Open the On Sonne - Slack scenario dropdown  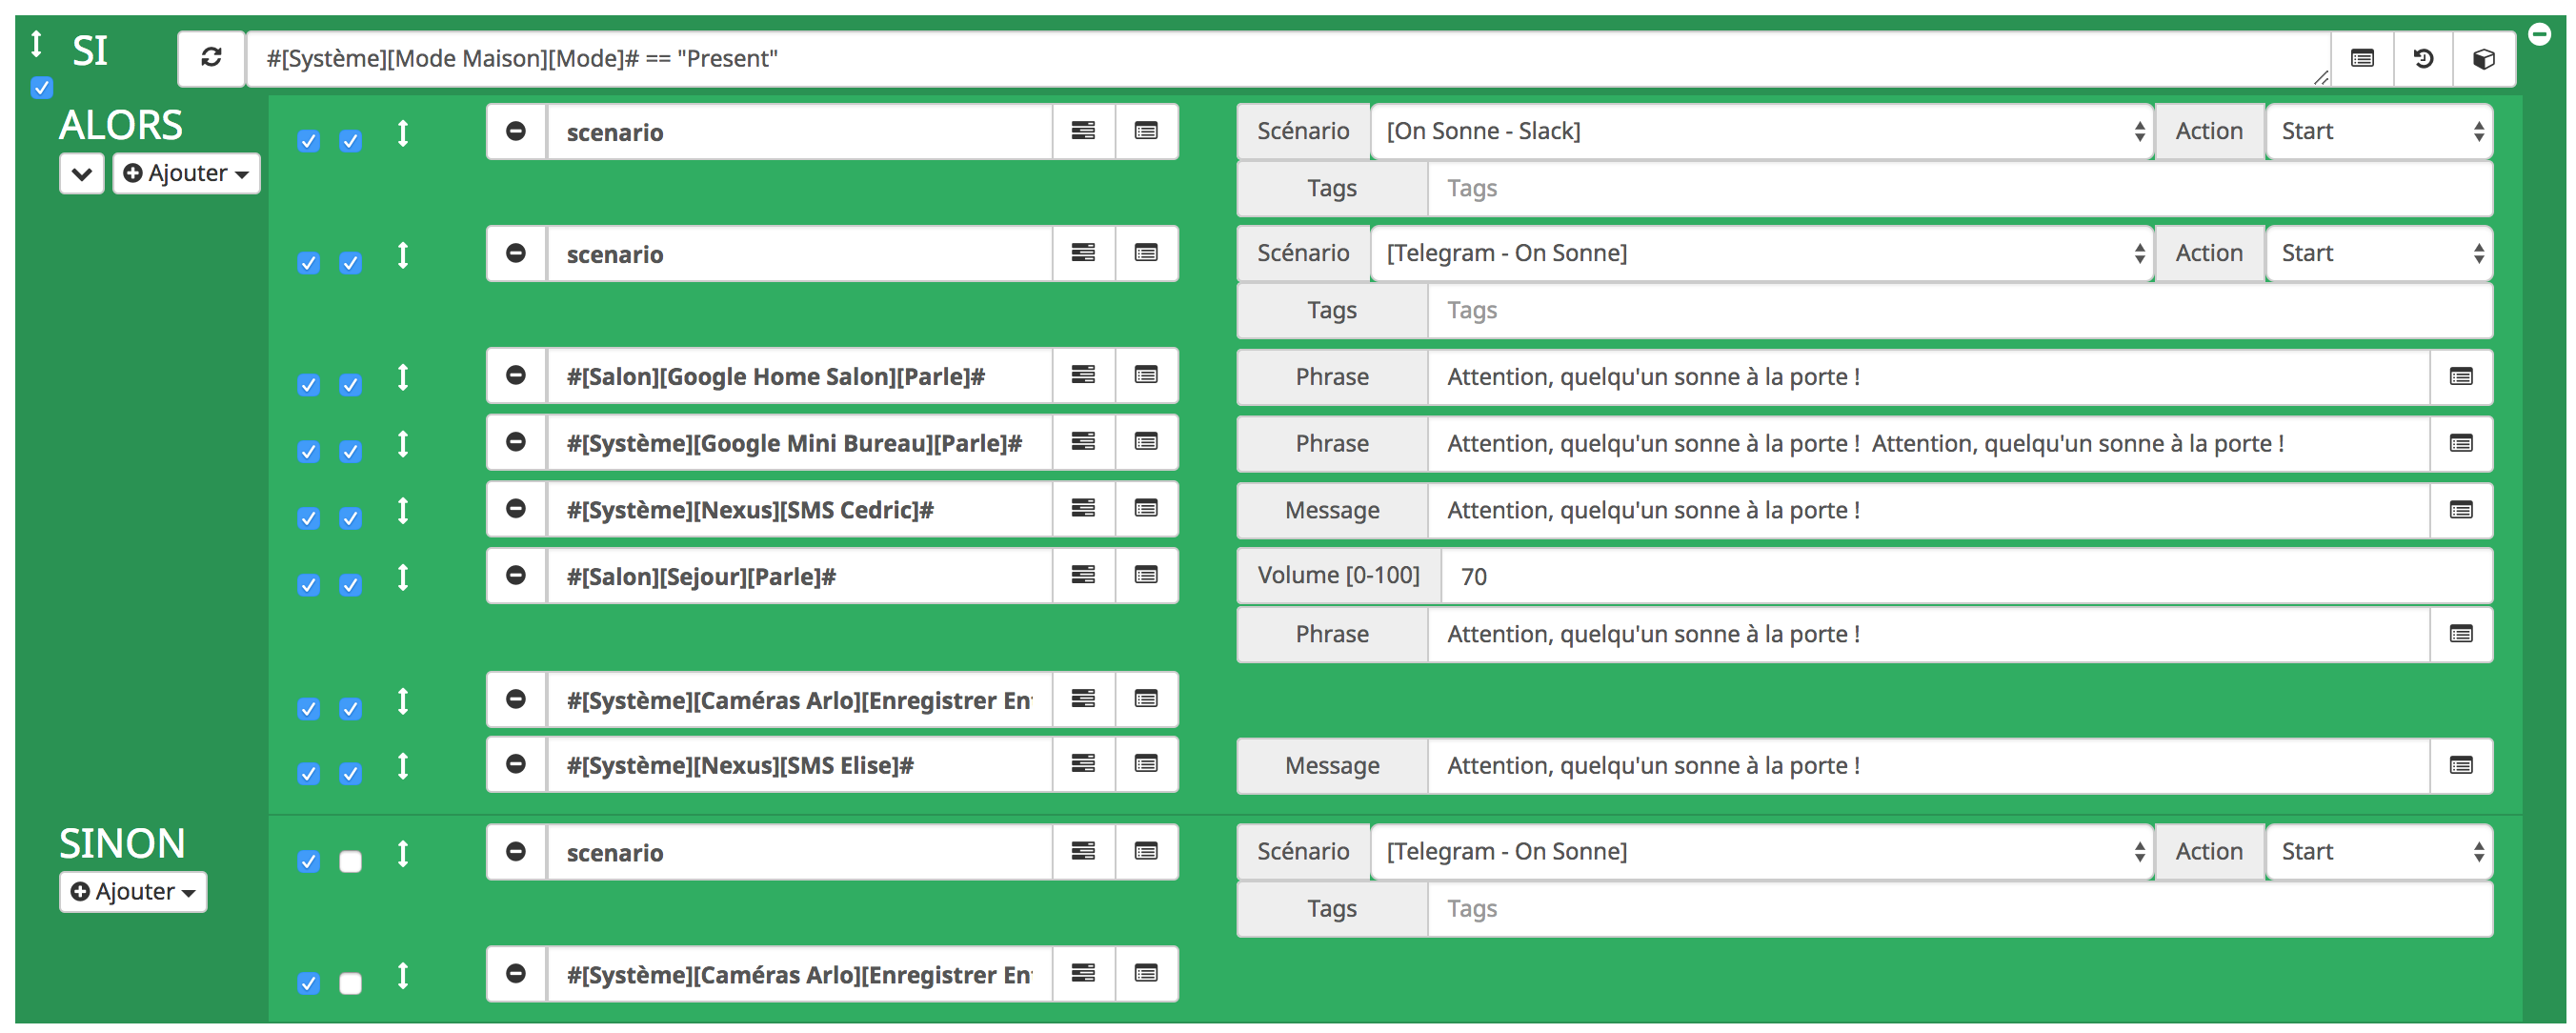pos(1762,131)
